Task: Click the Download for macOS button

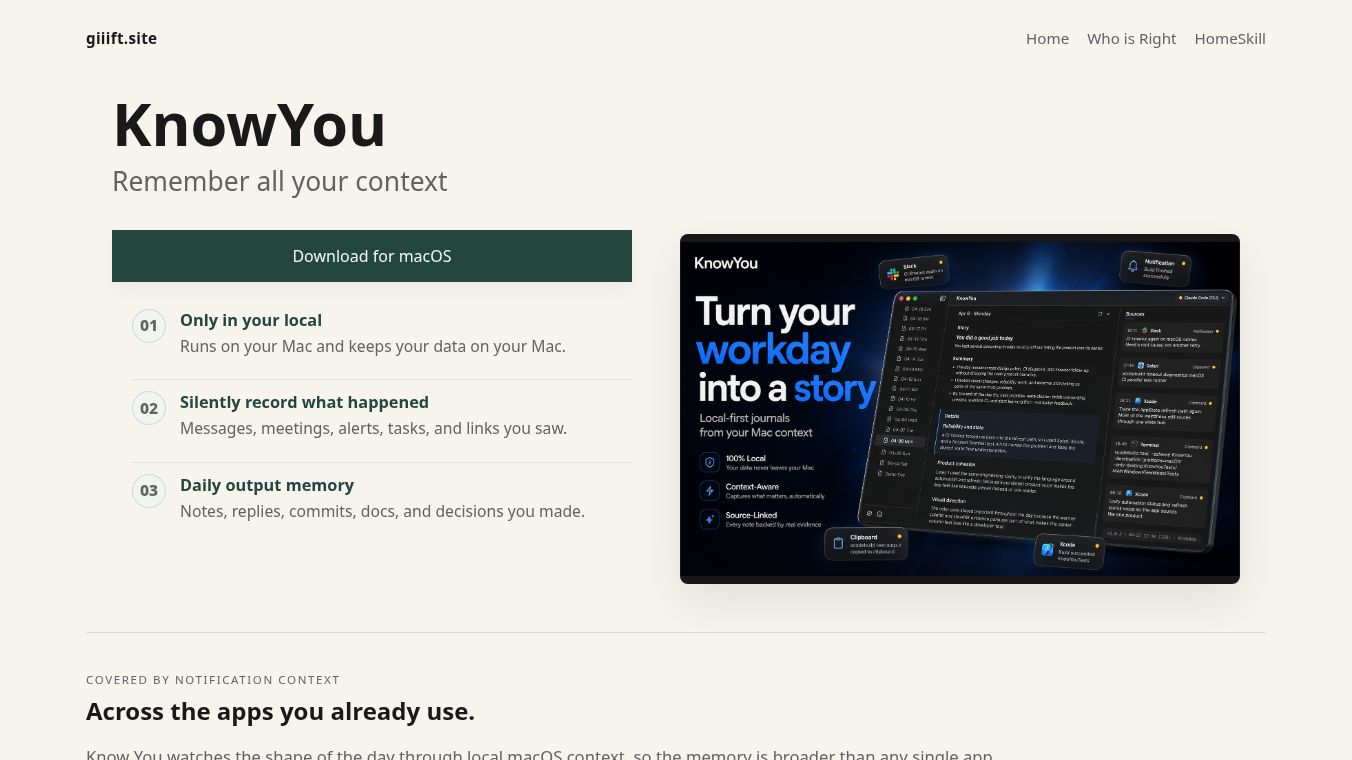Action: click(372, 256)
